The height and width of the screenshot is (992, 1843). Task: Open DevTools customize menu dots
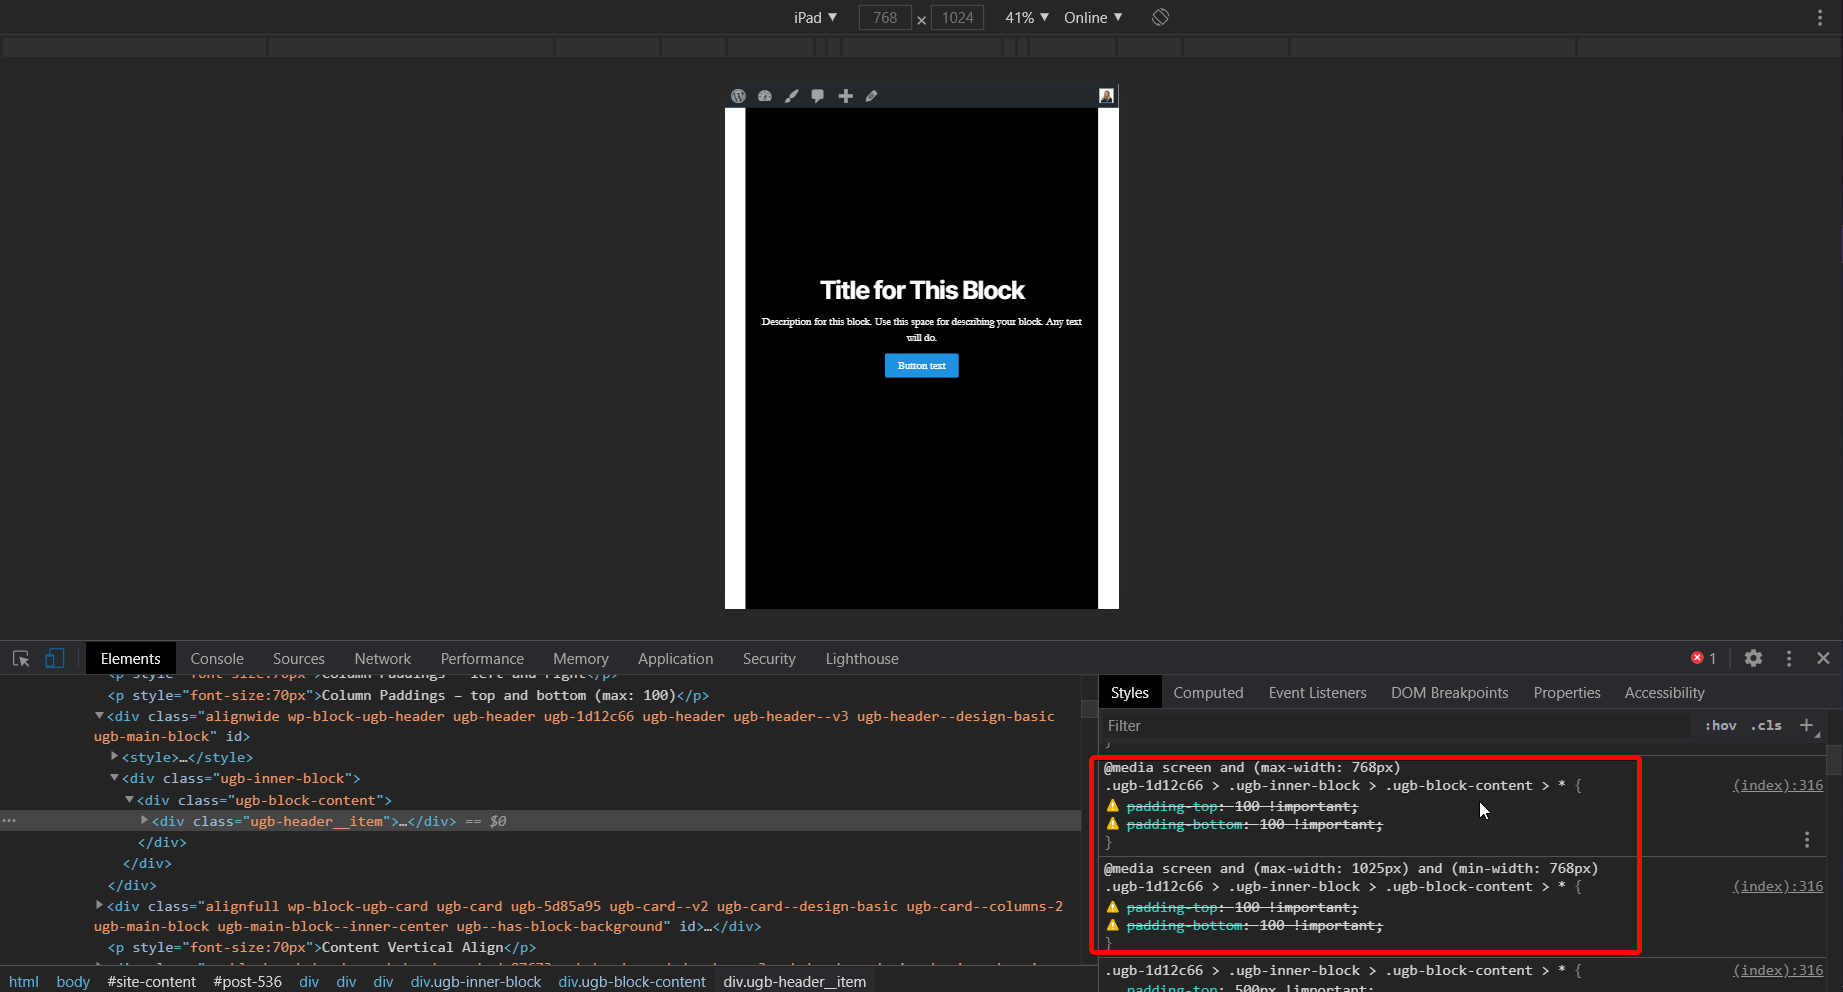1789,658
